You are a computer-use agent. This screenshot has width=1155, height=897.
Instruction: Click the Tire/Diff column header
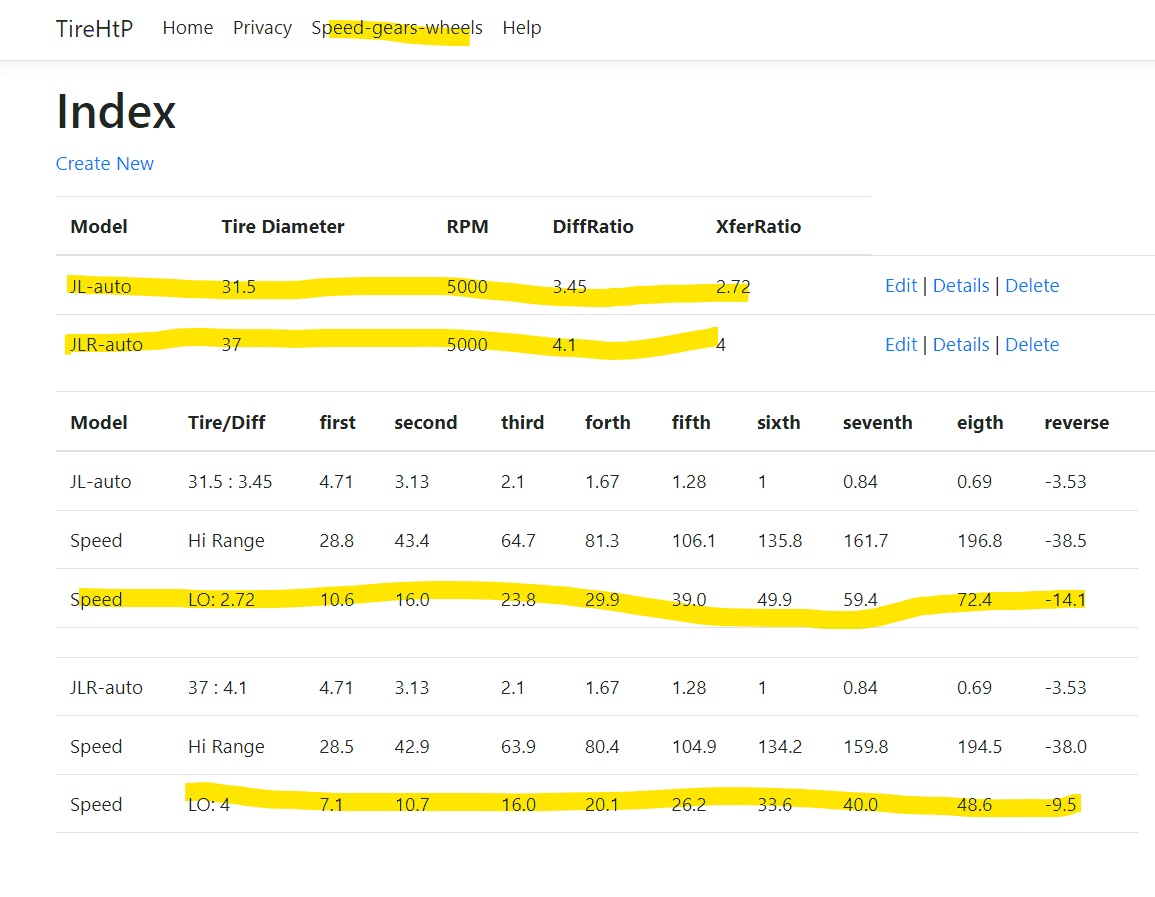coord(226,423)
